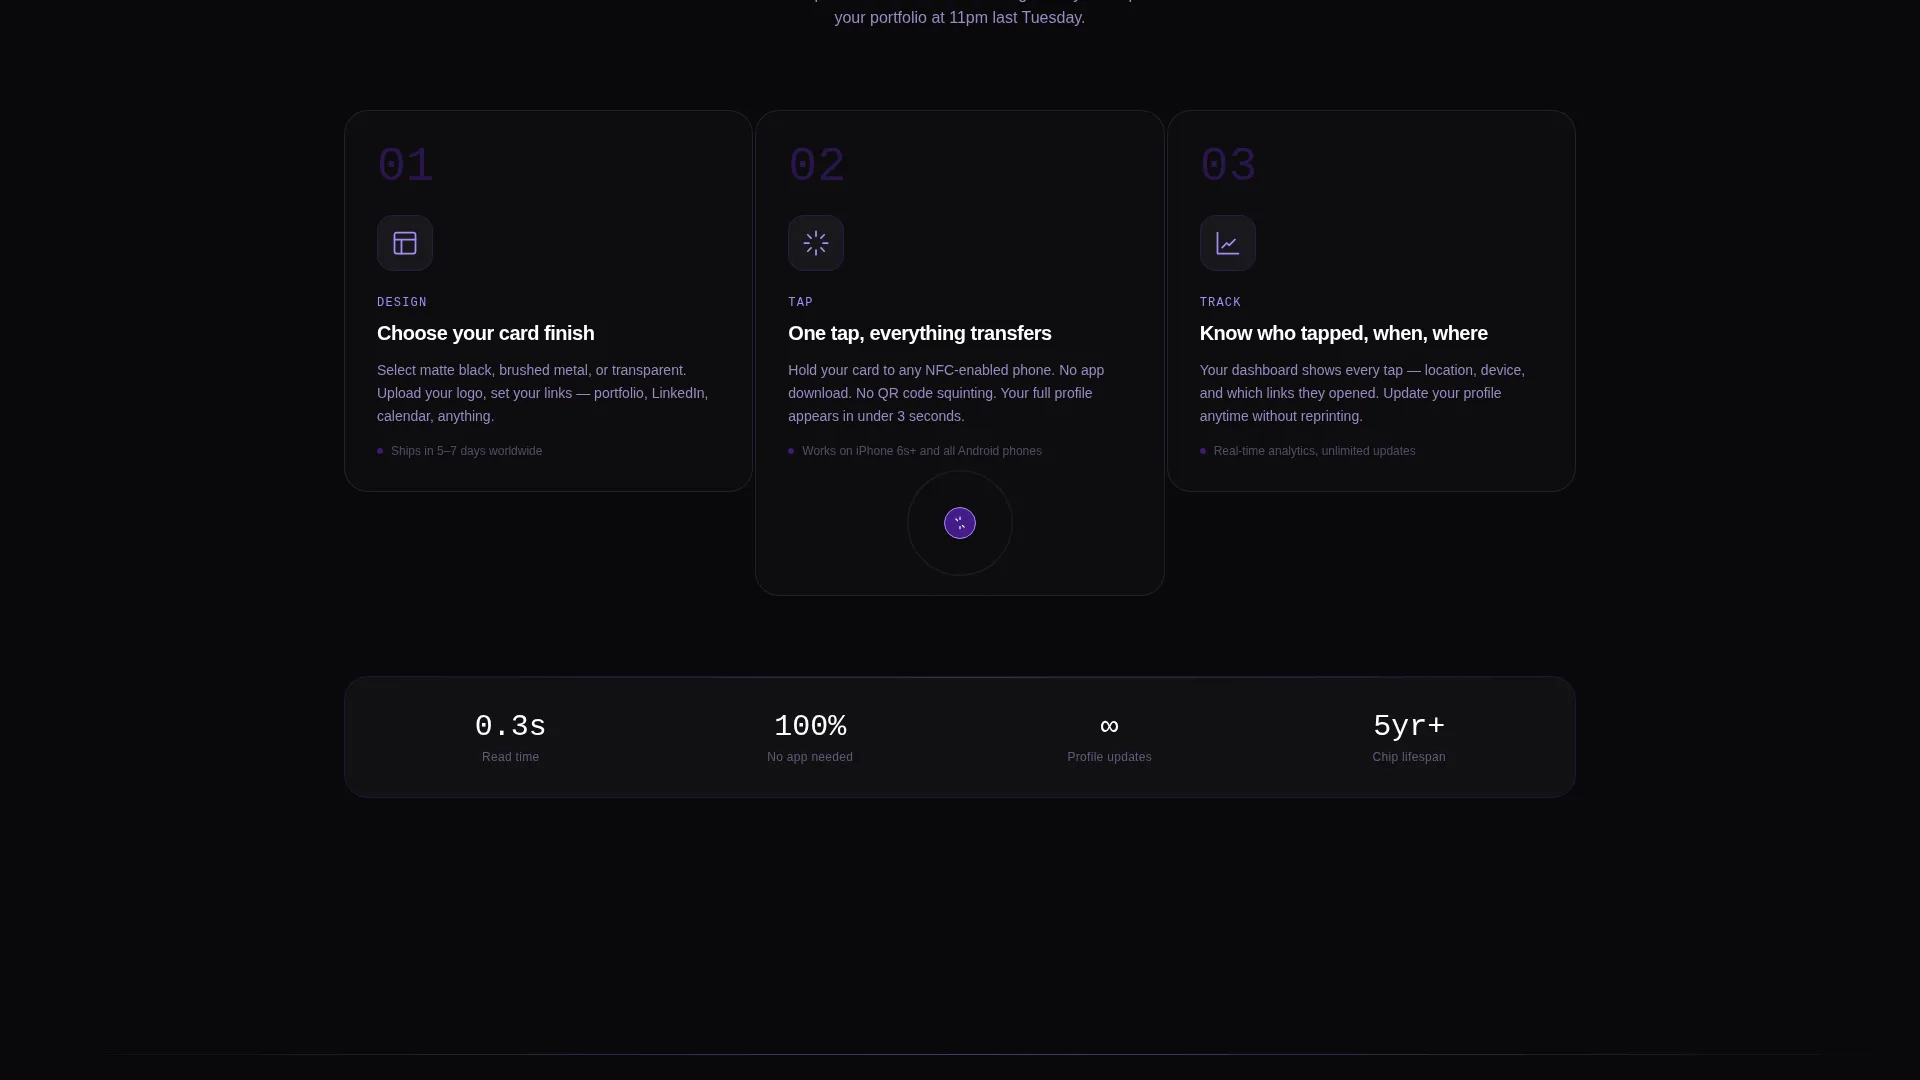Click the layout icon in Design card
Image resolution: width=1920 pixels, height=1080 pixels.
click(x=405, y=243)
